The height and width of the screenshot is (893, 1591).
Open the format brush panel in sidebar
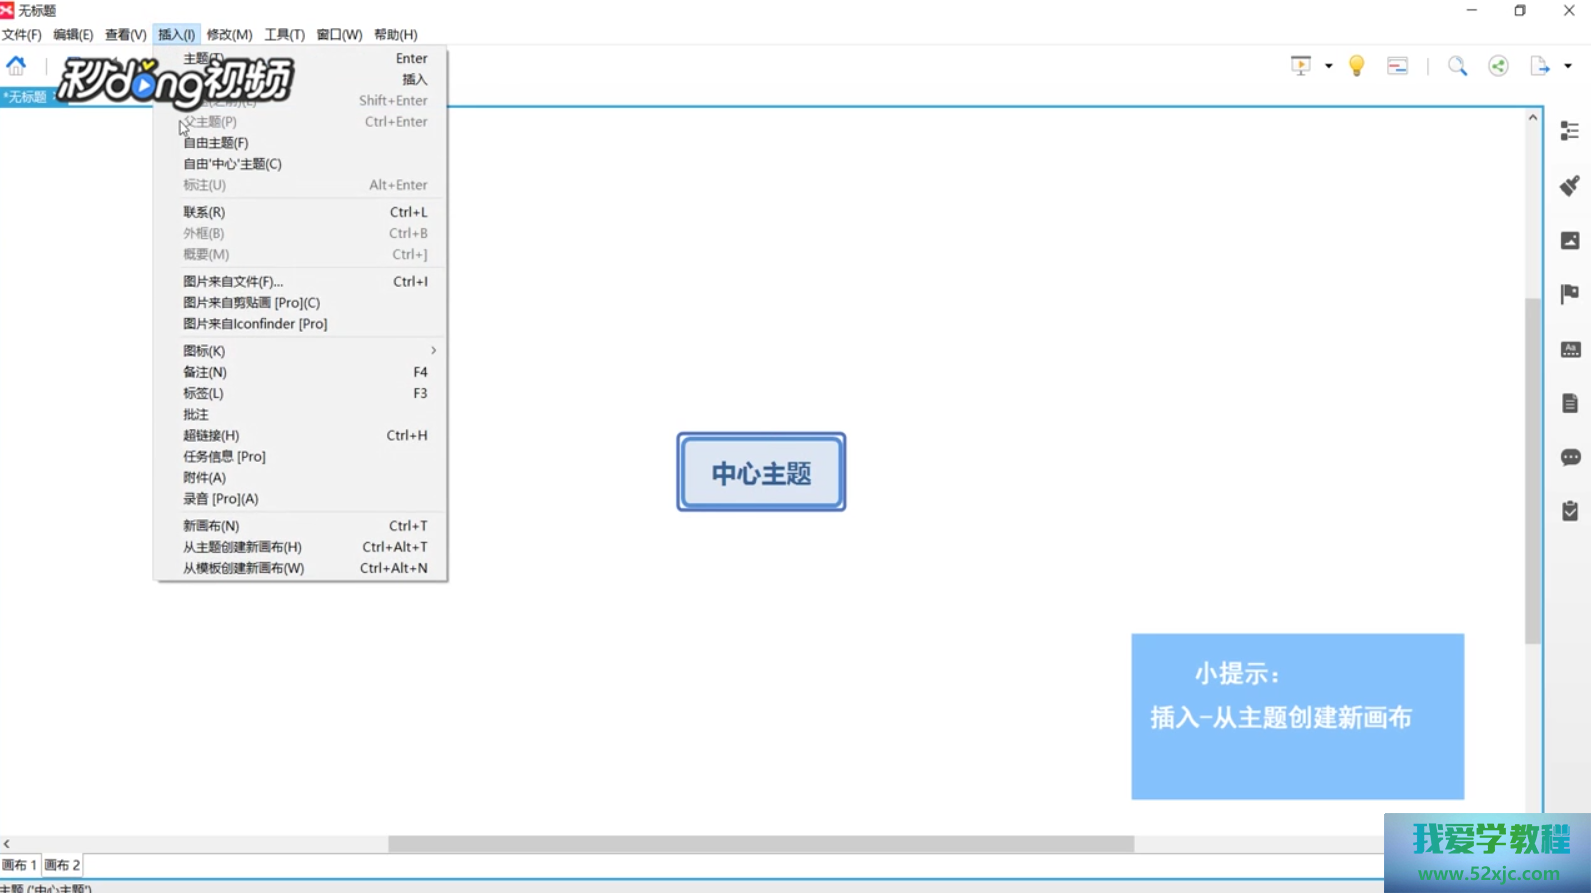coord(1569,186)
